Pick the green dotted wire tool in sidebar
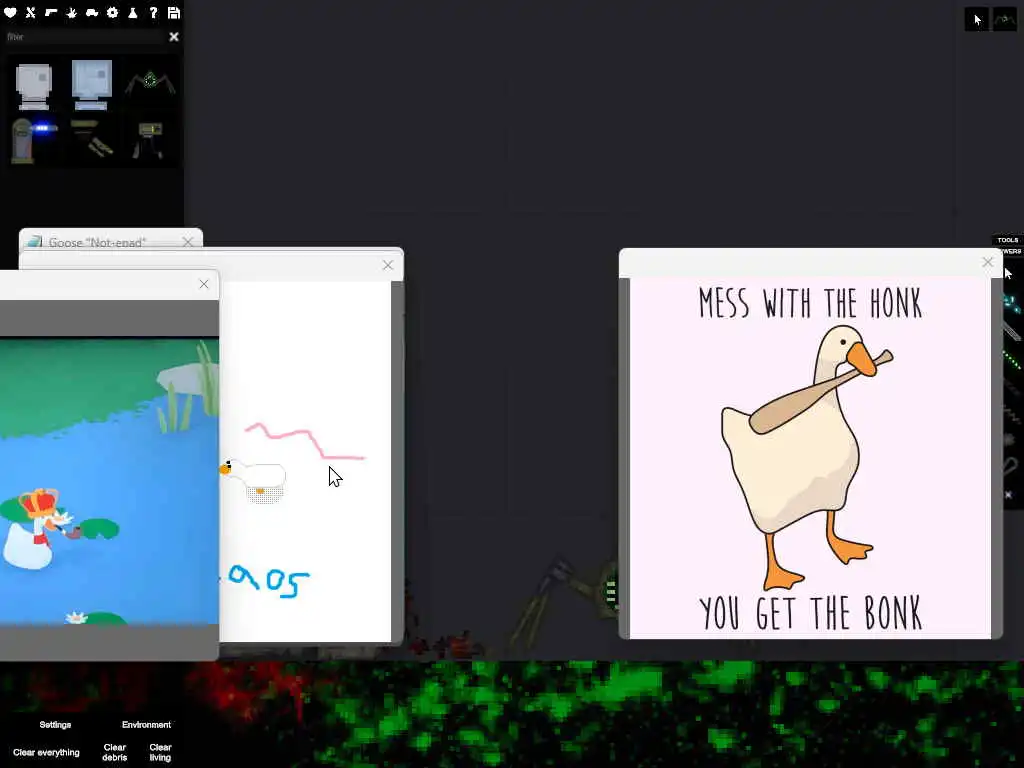Viewport: 1024px width, 768px height. coord(1012,360)
